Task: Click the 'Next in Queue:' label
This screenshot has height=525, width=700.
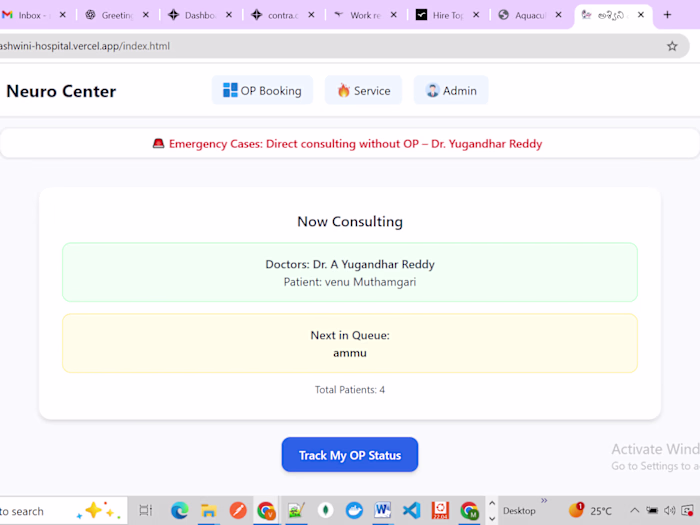Action: (x=350, y=335)
